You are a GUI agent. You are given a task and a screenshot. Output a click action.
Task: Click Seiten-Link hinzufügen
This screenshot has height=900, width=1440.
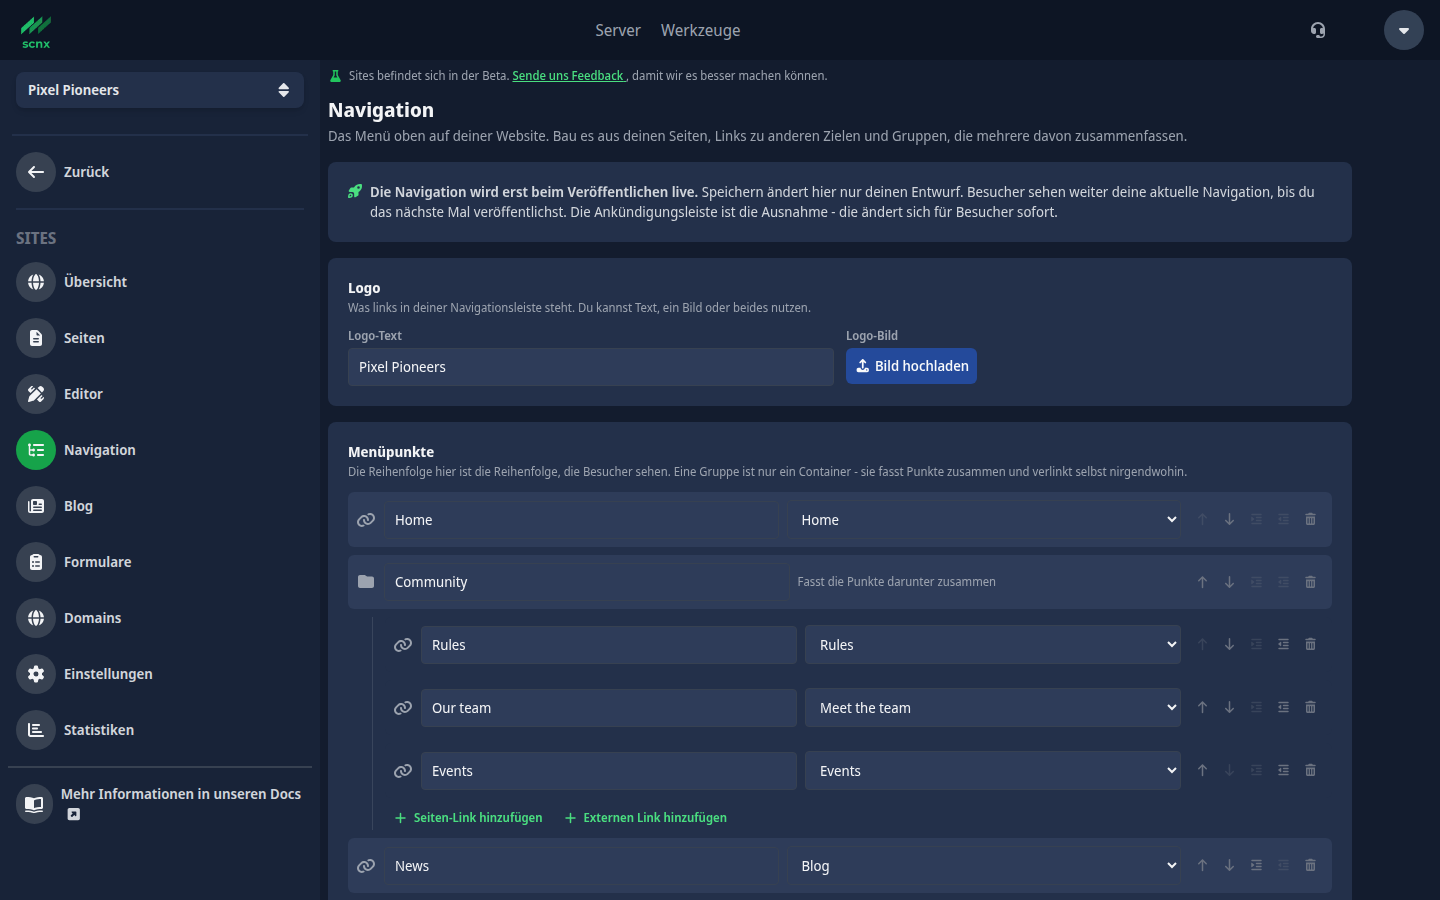pyautogui.click(x=469, y=818)
